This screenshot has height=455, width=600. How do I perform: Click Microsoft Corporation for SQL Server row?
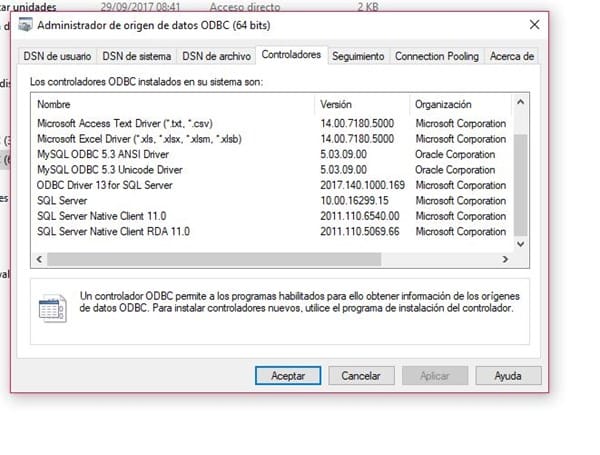click(x=461, y=201)
